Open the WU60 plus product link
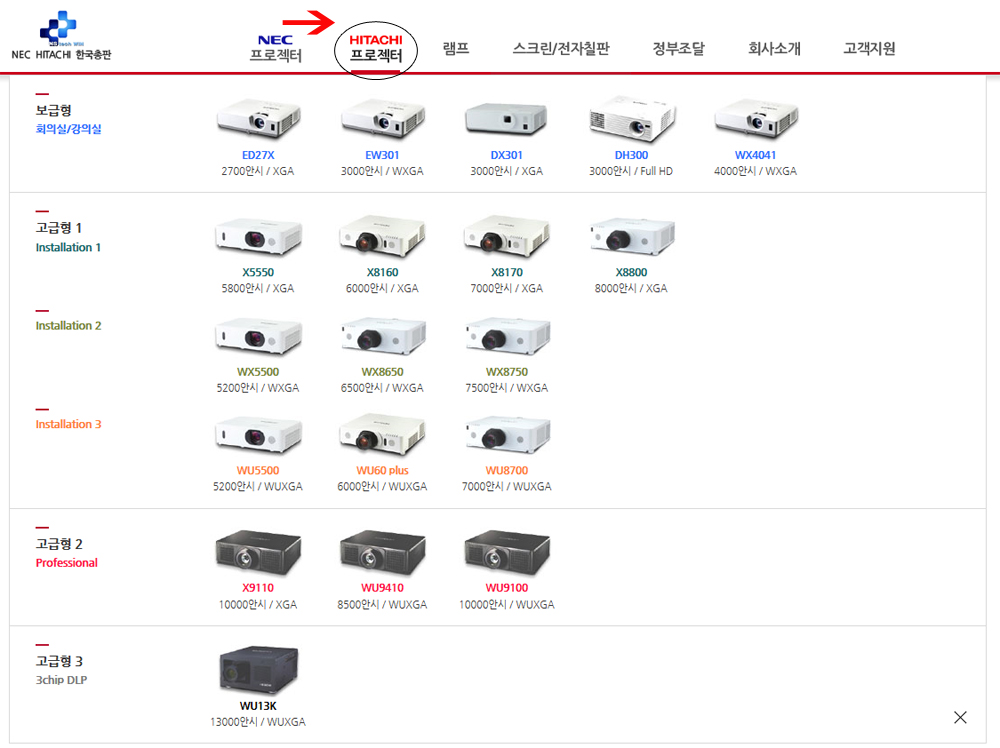1000x748 pixels. click(x=382, y=471)
